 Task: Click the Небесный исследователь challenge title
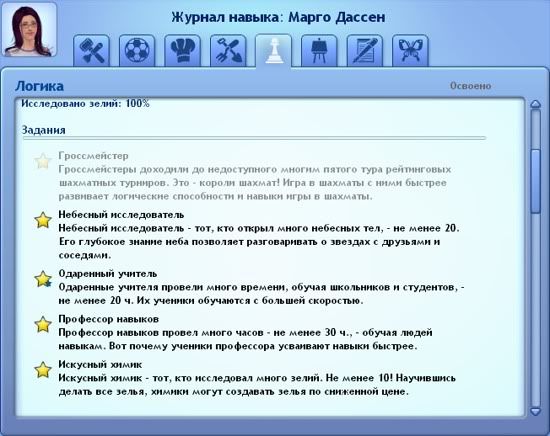pyautogui.click(x=121, y=215)
